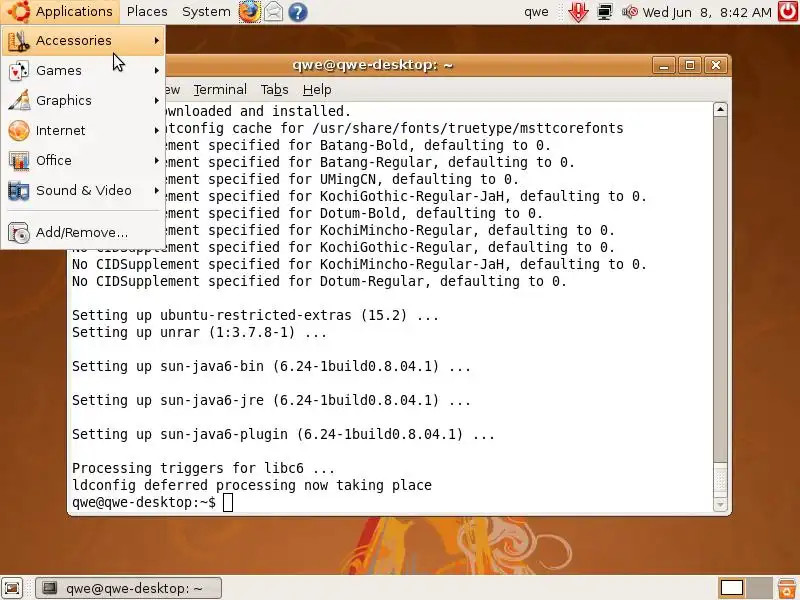Minimize the qwe@qwe-desktop terminal window
The image size is (800, 600).
(664, 65)
